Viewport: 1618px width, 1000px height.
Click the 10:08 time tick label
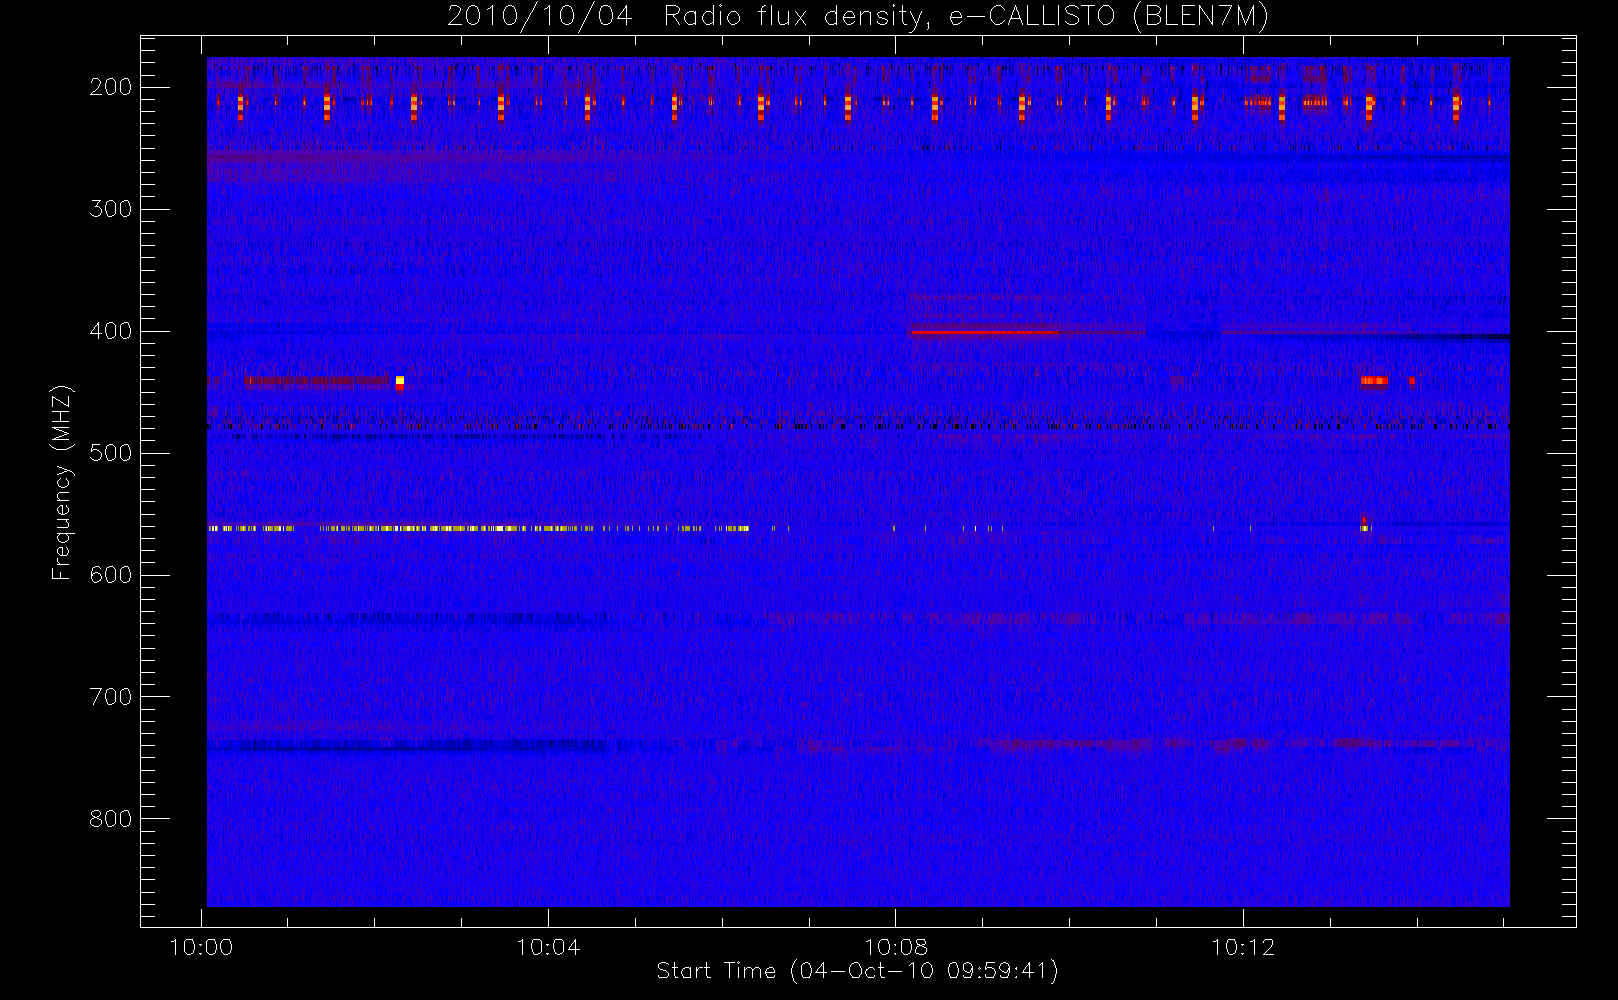[x=896, y=947]
